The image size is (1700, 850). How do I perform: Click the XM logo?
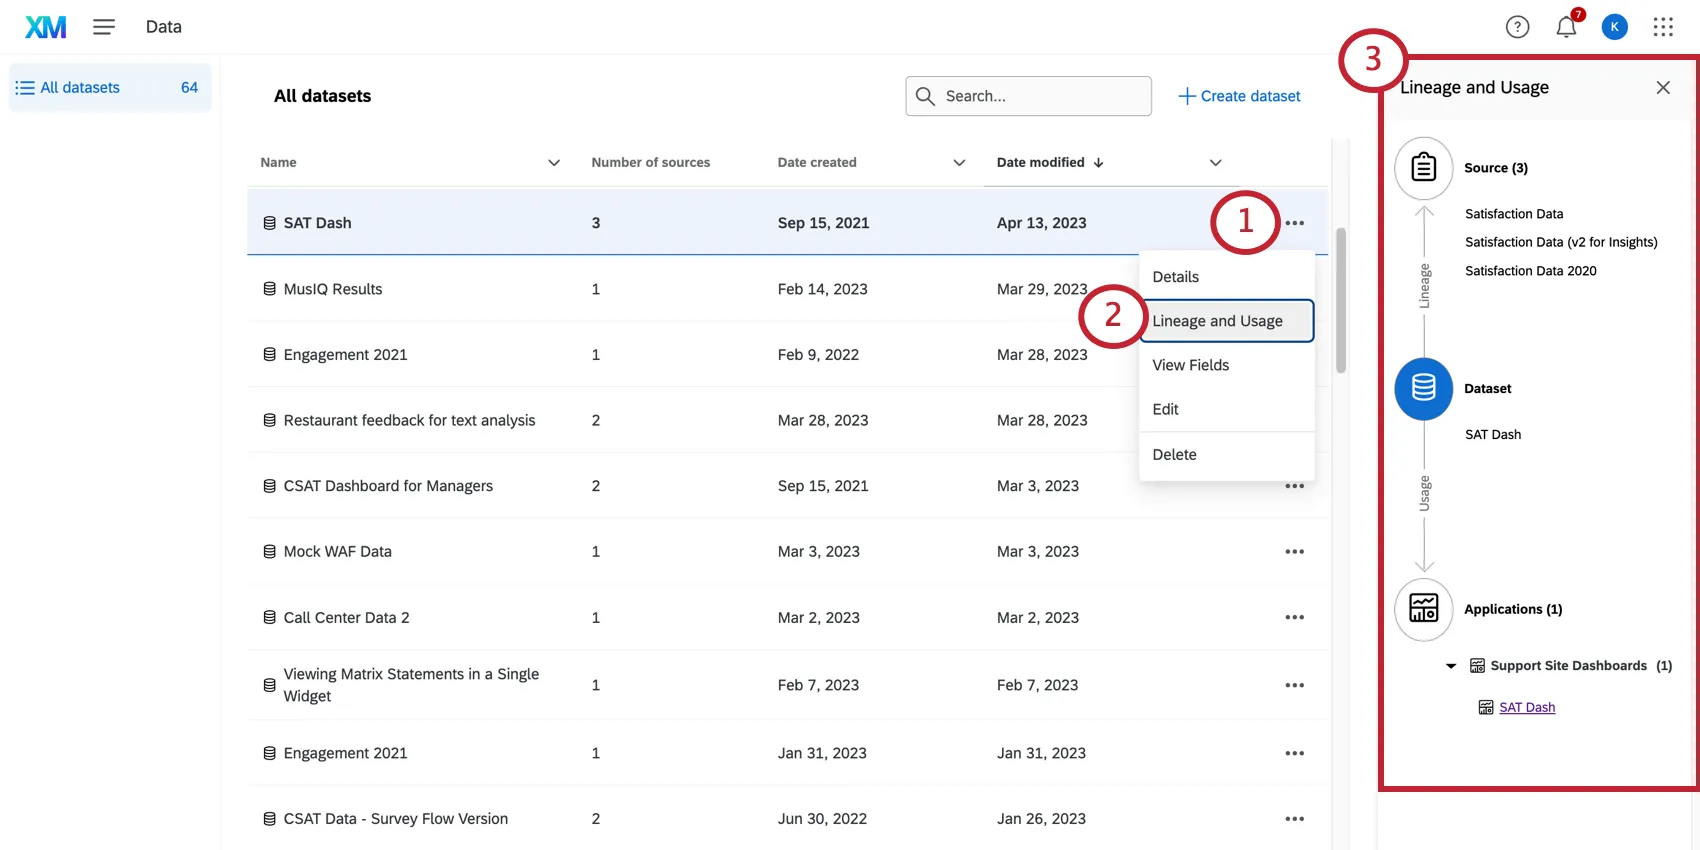tap(46, 27)
